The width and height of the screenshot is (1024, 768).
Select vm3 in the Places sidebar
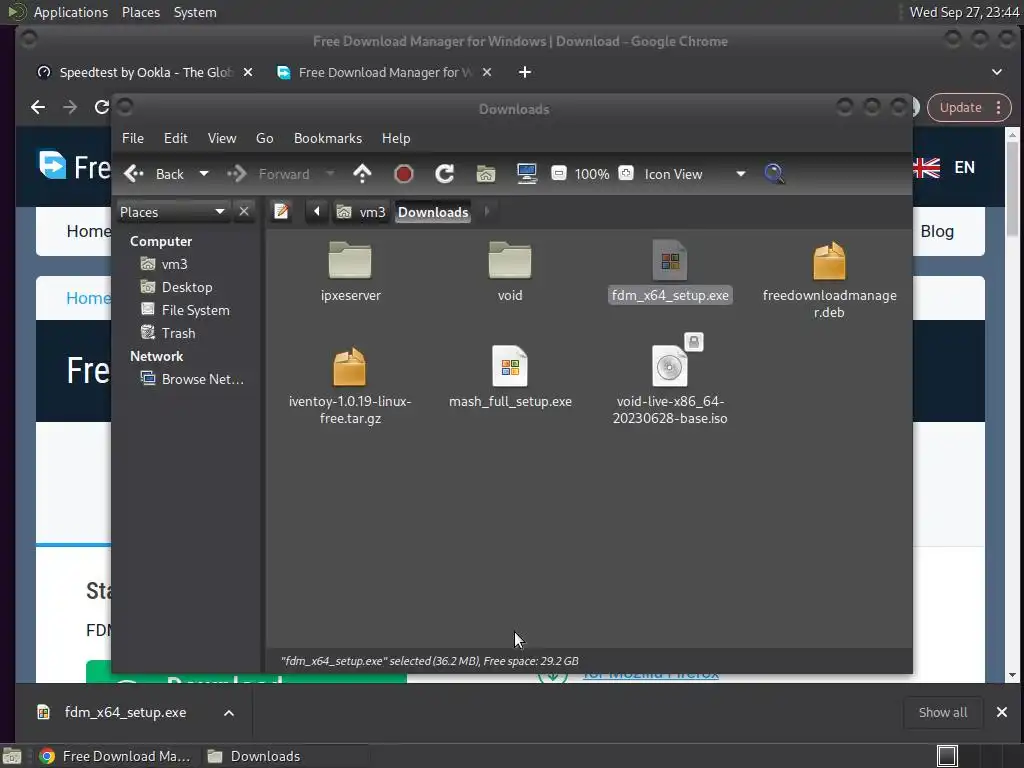coord(165,264)
